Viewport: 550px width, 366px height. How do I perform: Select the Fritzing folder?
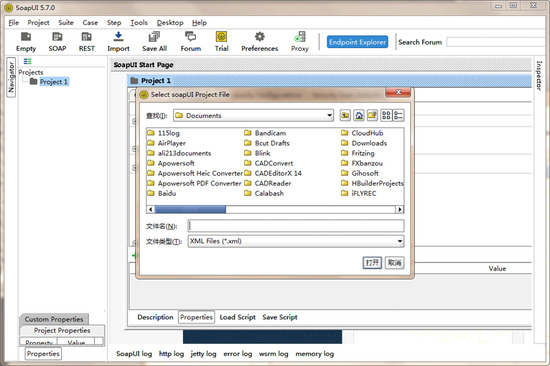358,153
